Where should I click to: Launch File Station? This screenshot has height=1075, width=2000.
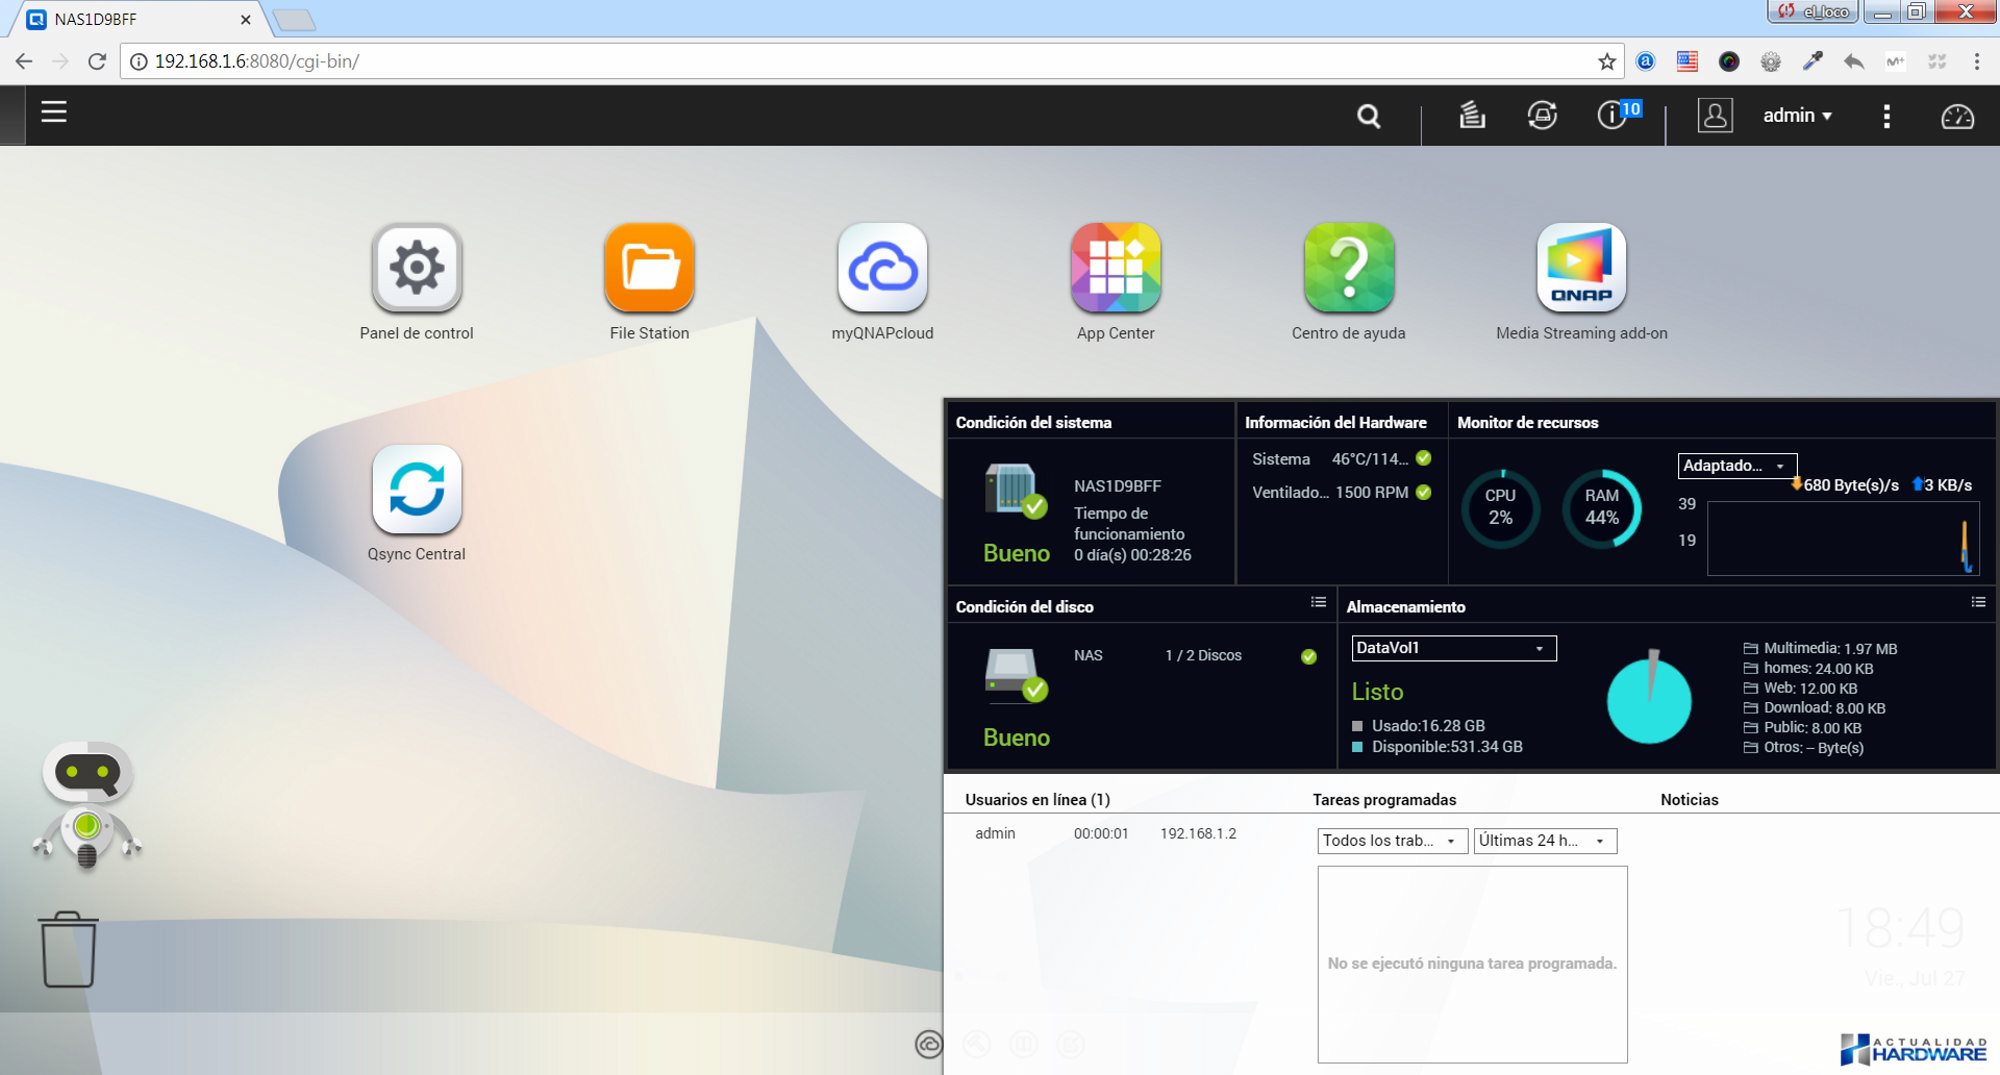649,268
